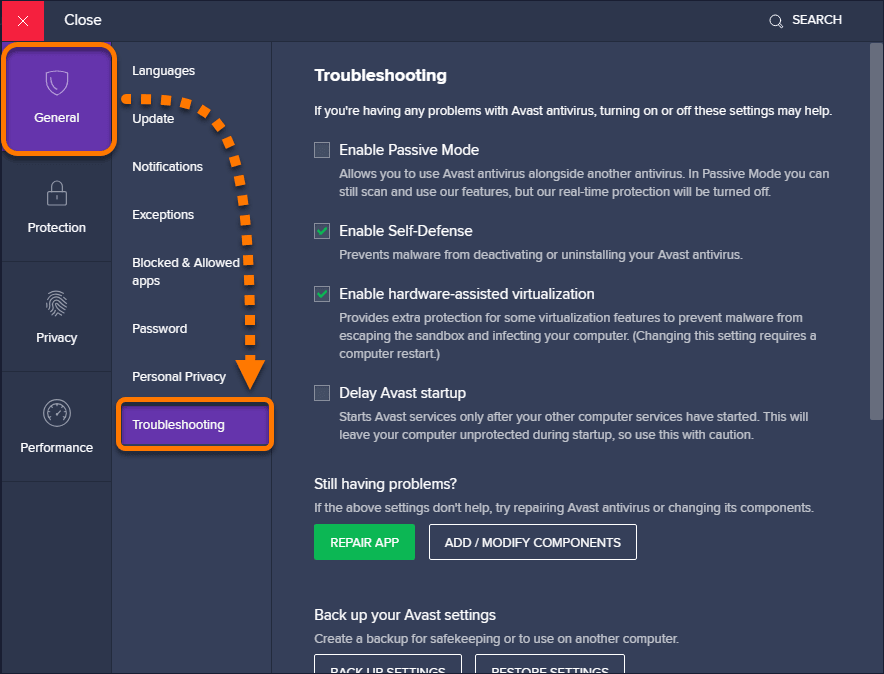
Task: Open Notifications settings
Action: tap(166, 166)
